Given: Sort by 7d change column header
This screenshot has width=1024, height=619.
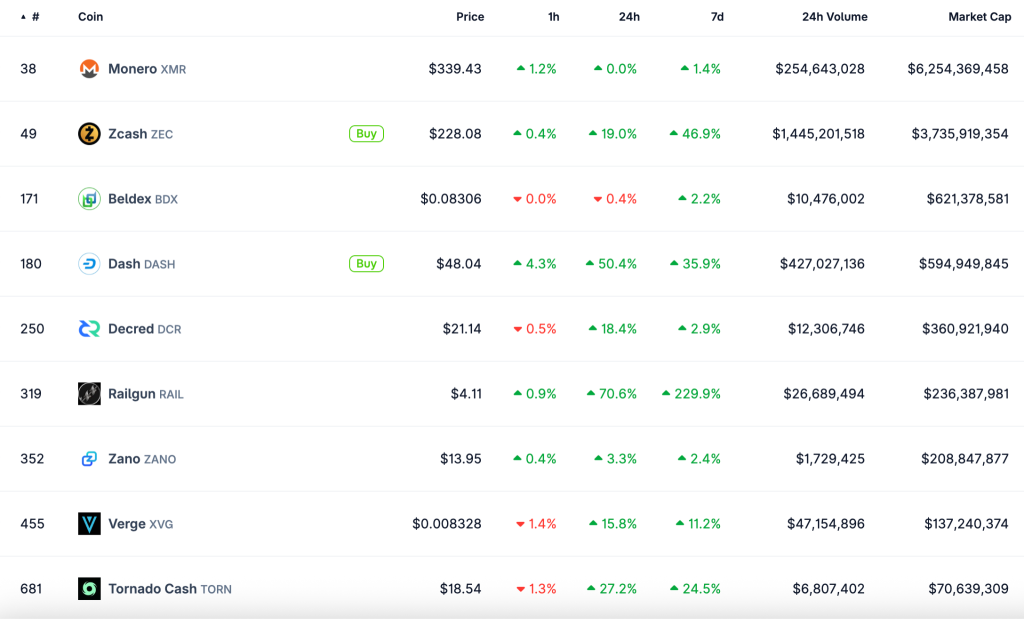Looking at the screenshot, I should tap(716, 17).
